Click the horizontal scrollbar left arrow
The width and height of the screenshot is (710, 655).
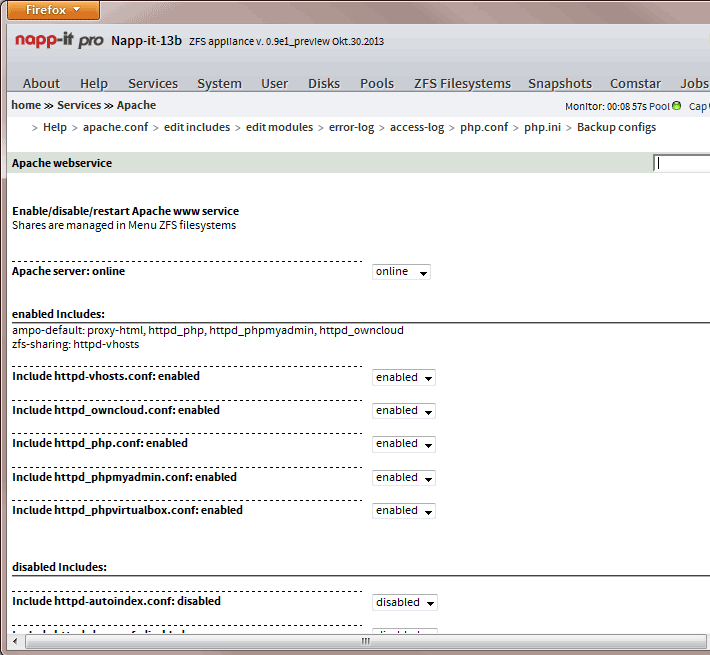[15, 641]
